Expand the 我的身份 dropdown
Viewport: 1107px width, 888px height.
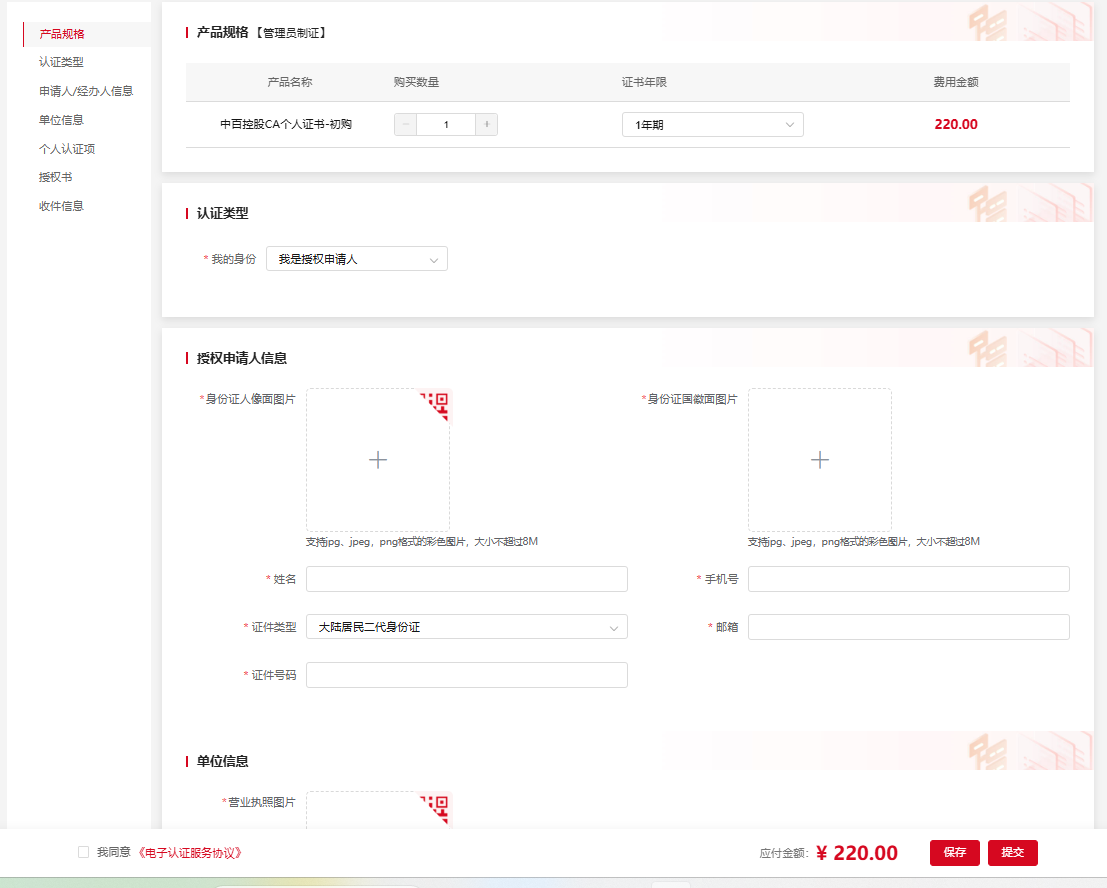coord(357,258)
